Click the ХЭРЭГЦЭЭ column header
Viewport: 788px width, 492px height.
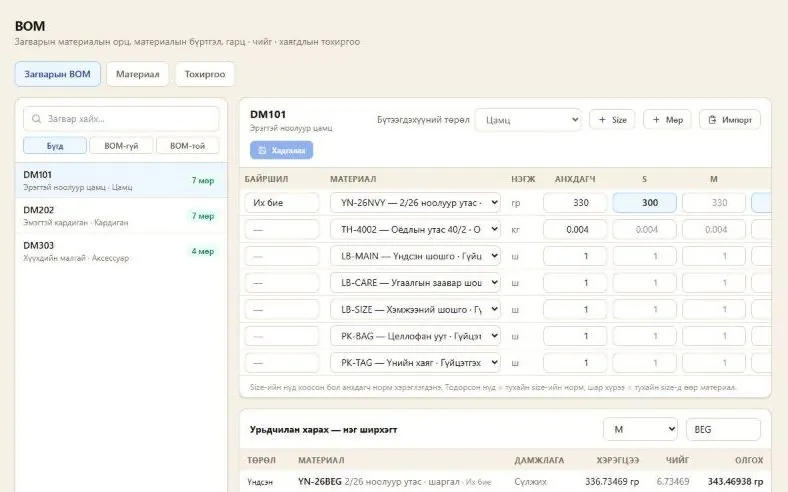tap(618, 460)
